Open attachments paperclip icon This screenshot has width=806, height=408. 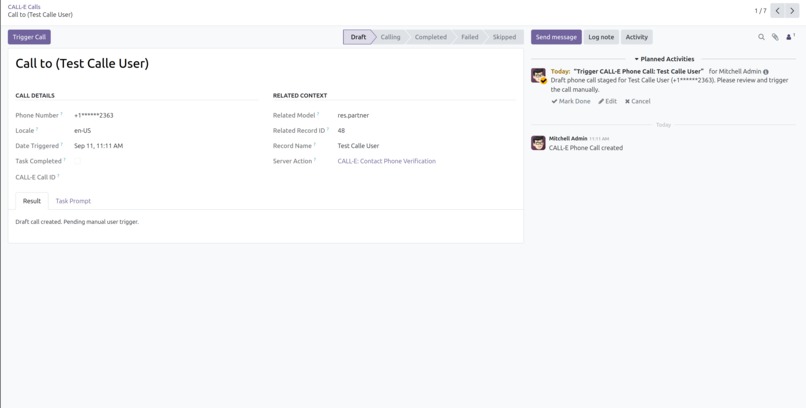coord(775,37)
